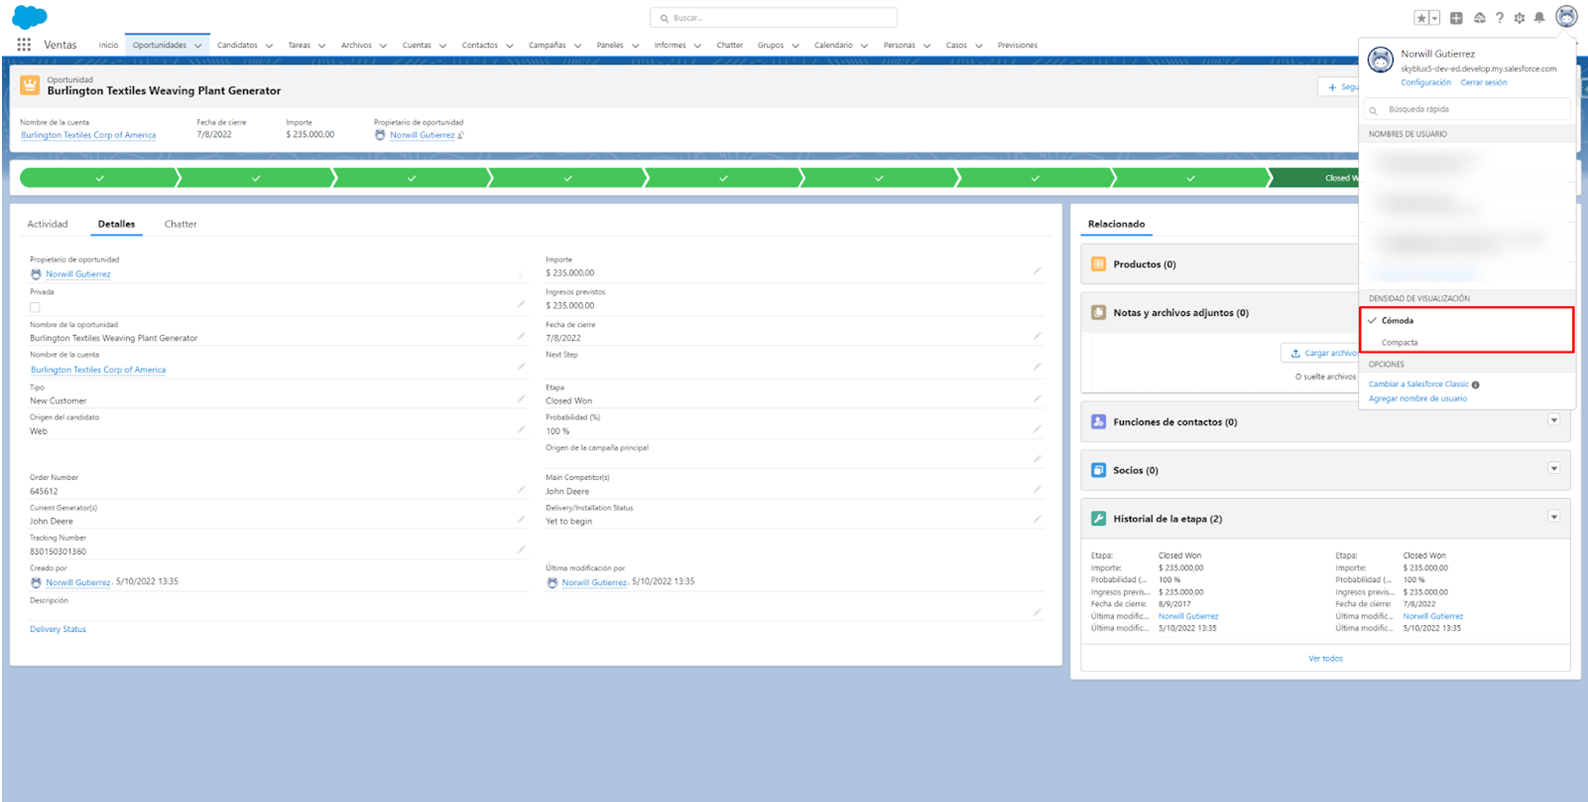Viewport: 1588px width, 802px height.
Task: Expand the Cuentas tab dropdown
Action: 443,46
